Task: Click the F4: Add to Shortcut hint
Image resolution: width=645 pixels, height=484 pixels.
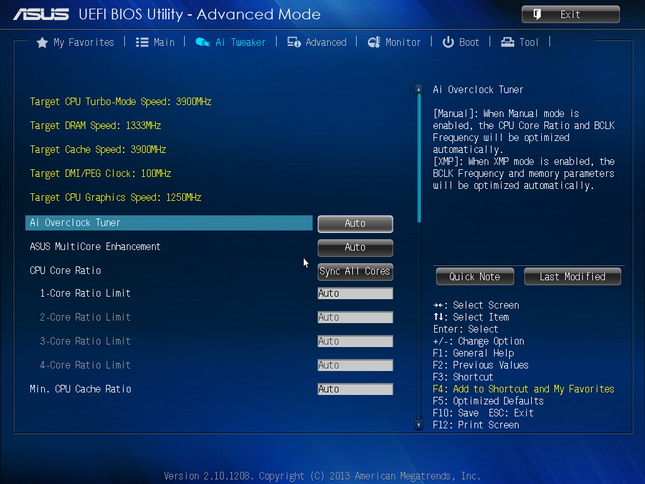Action: click(x=523, y=389)
